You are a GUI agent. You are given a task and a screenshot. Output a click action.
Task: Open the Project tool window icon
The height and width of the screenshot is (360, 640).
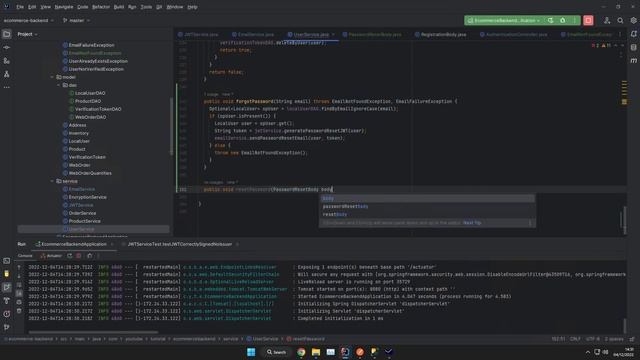(7, 34)
